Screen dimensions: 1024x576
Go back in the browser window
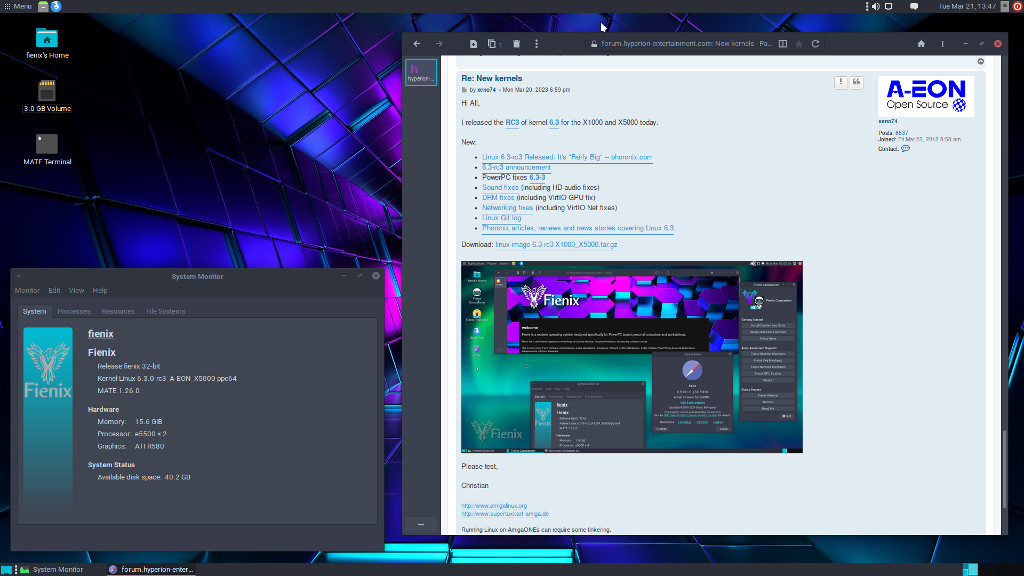click(x=417, y=44)
